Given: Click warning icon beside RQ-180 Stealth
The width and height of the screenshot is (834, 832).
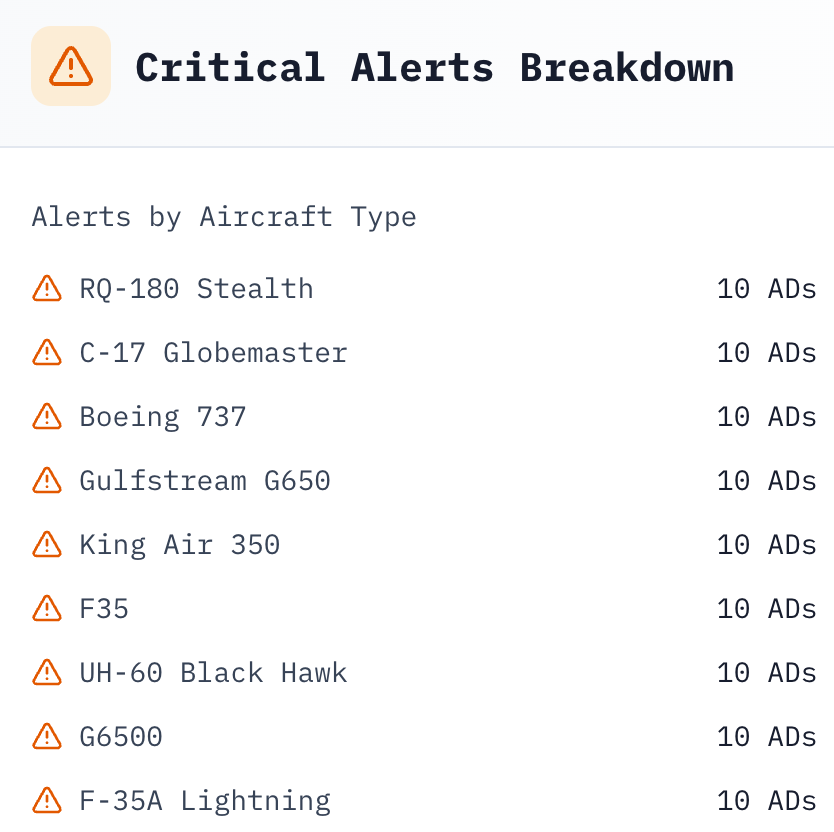Looking at the screenshot, I should point(47,289).
